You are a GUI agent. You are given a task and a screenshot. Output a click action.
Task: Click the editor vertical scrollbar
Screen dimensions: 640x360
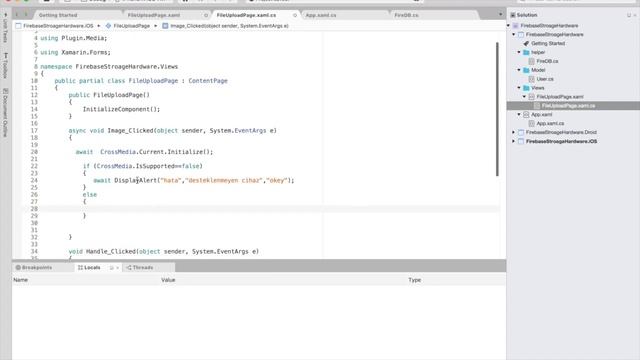pyautogui.click(x=497, y=109)
